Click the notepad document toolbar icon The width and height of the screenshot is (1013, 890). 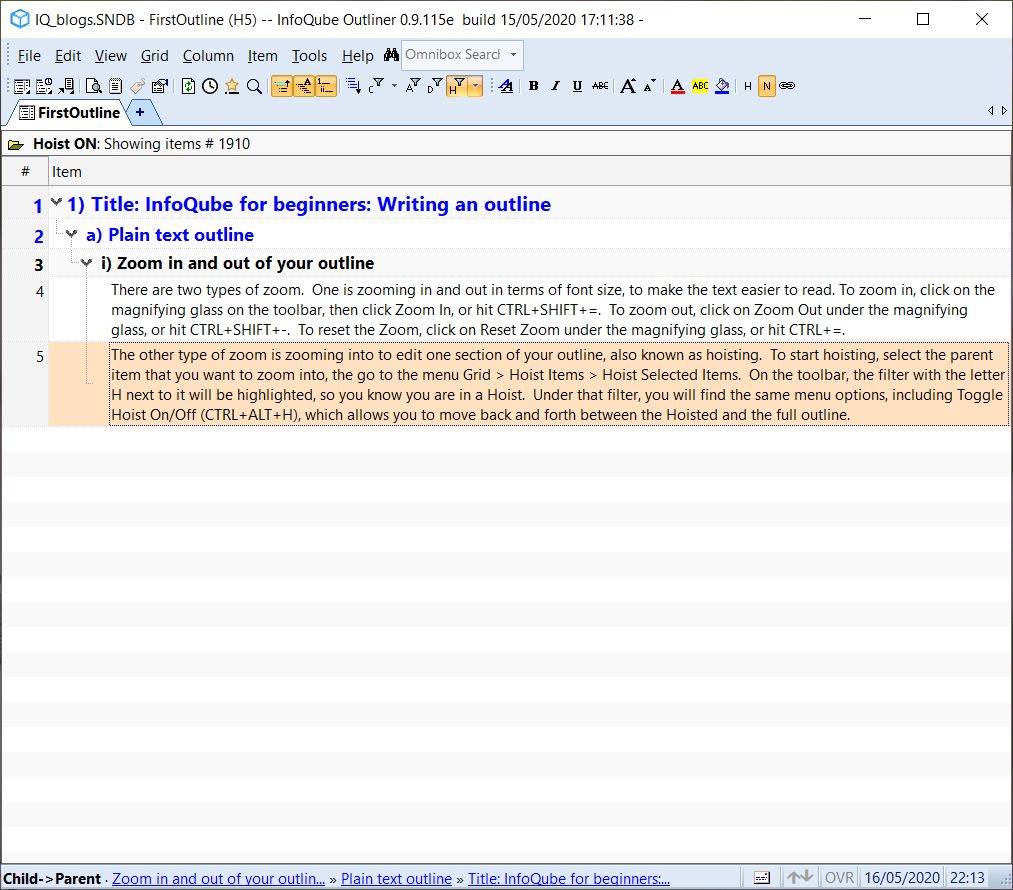[116, 86]
